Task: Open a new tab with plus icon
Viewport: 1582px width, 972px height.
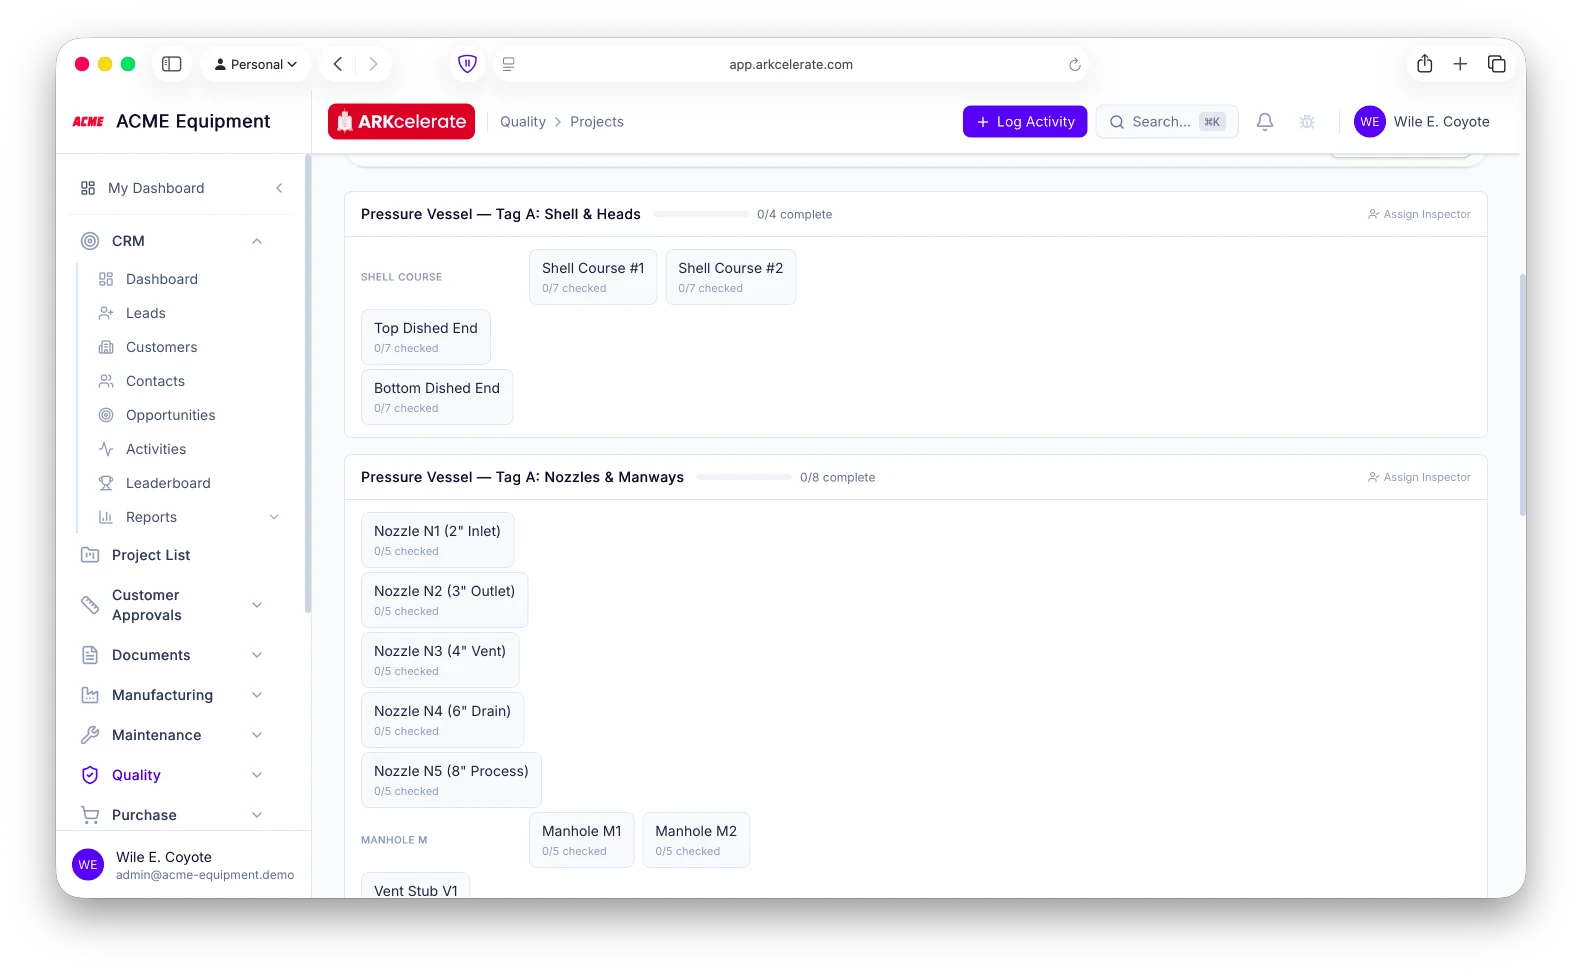Action: coord(1460,64)
